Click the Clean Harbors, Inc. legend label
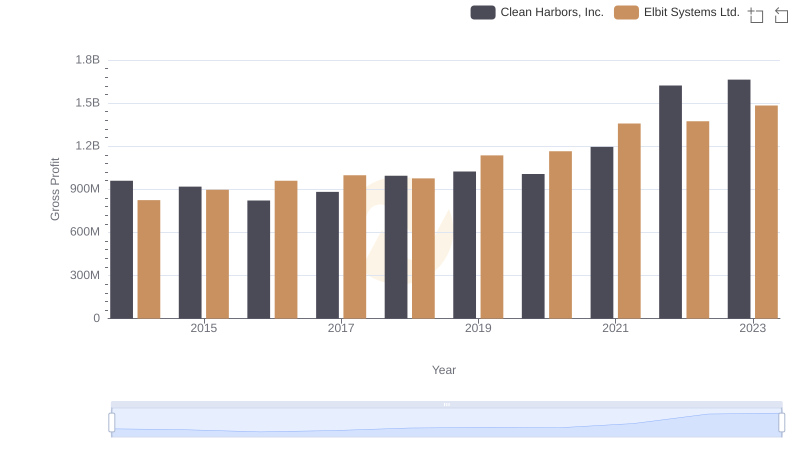The width and height of the screenshot is (800, 461). pos(552,12)
